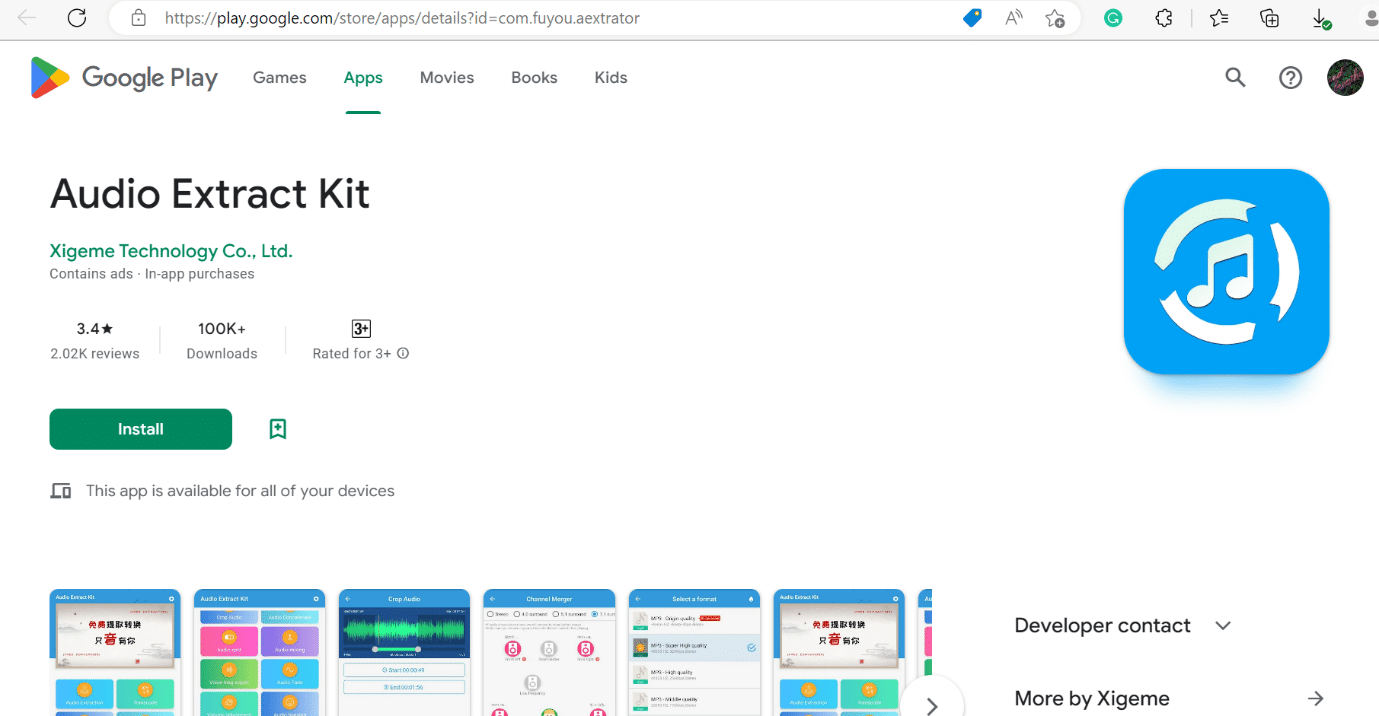
Task: Open the More by Xigeme arrow
Action: click(x=1316, y=698)
